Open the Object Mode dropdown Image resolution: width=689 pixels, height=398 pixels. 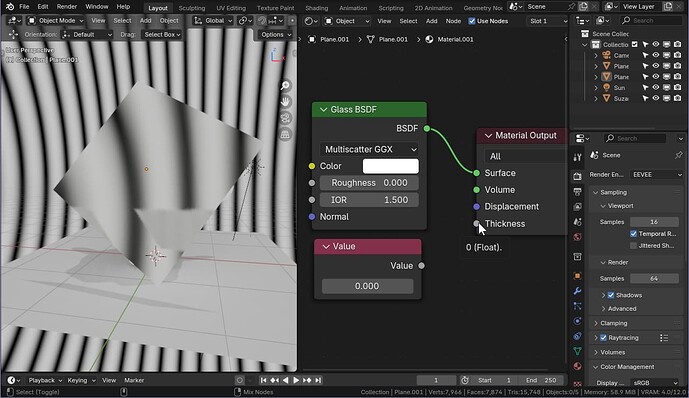56,21
